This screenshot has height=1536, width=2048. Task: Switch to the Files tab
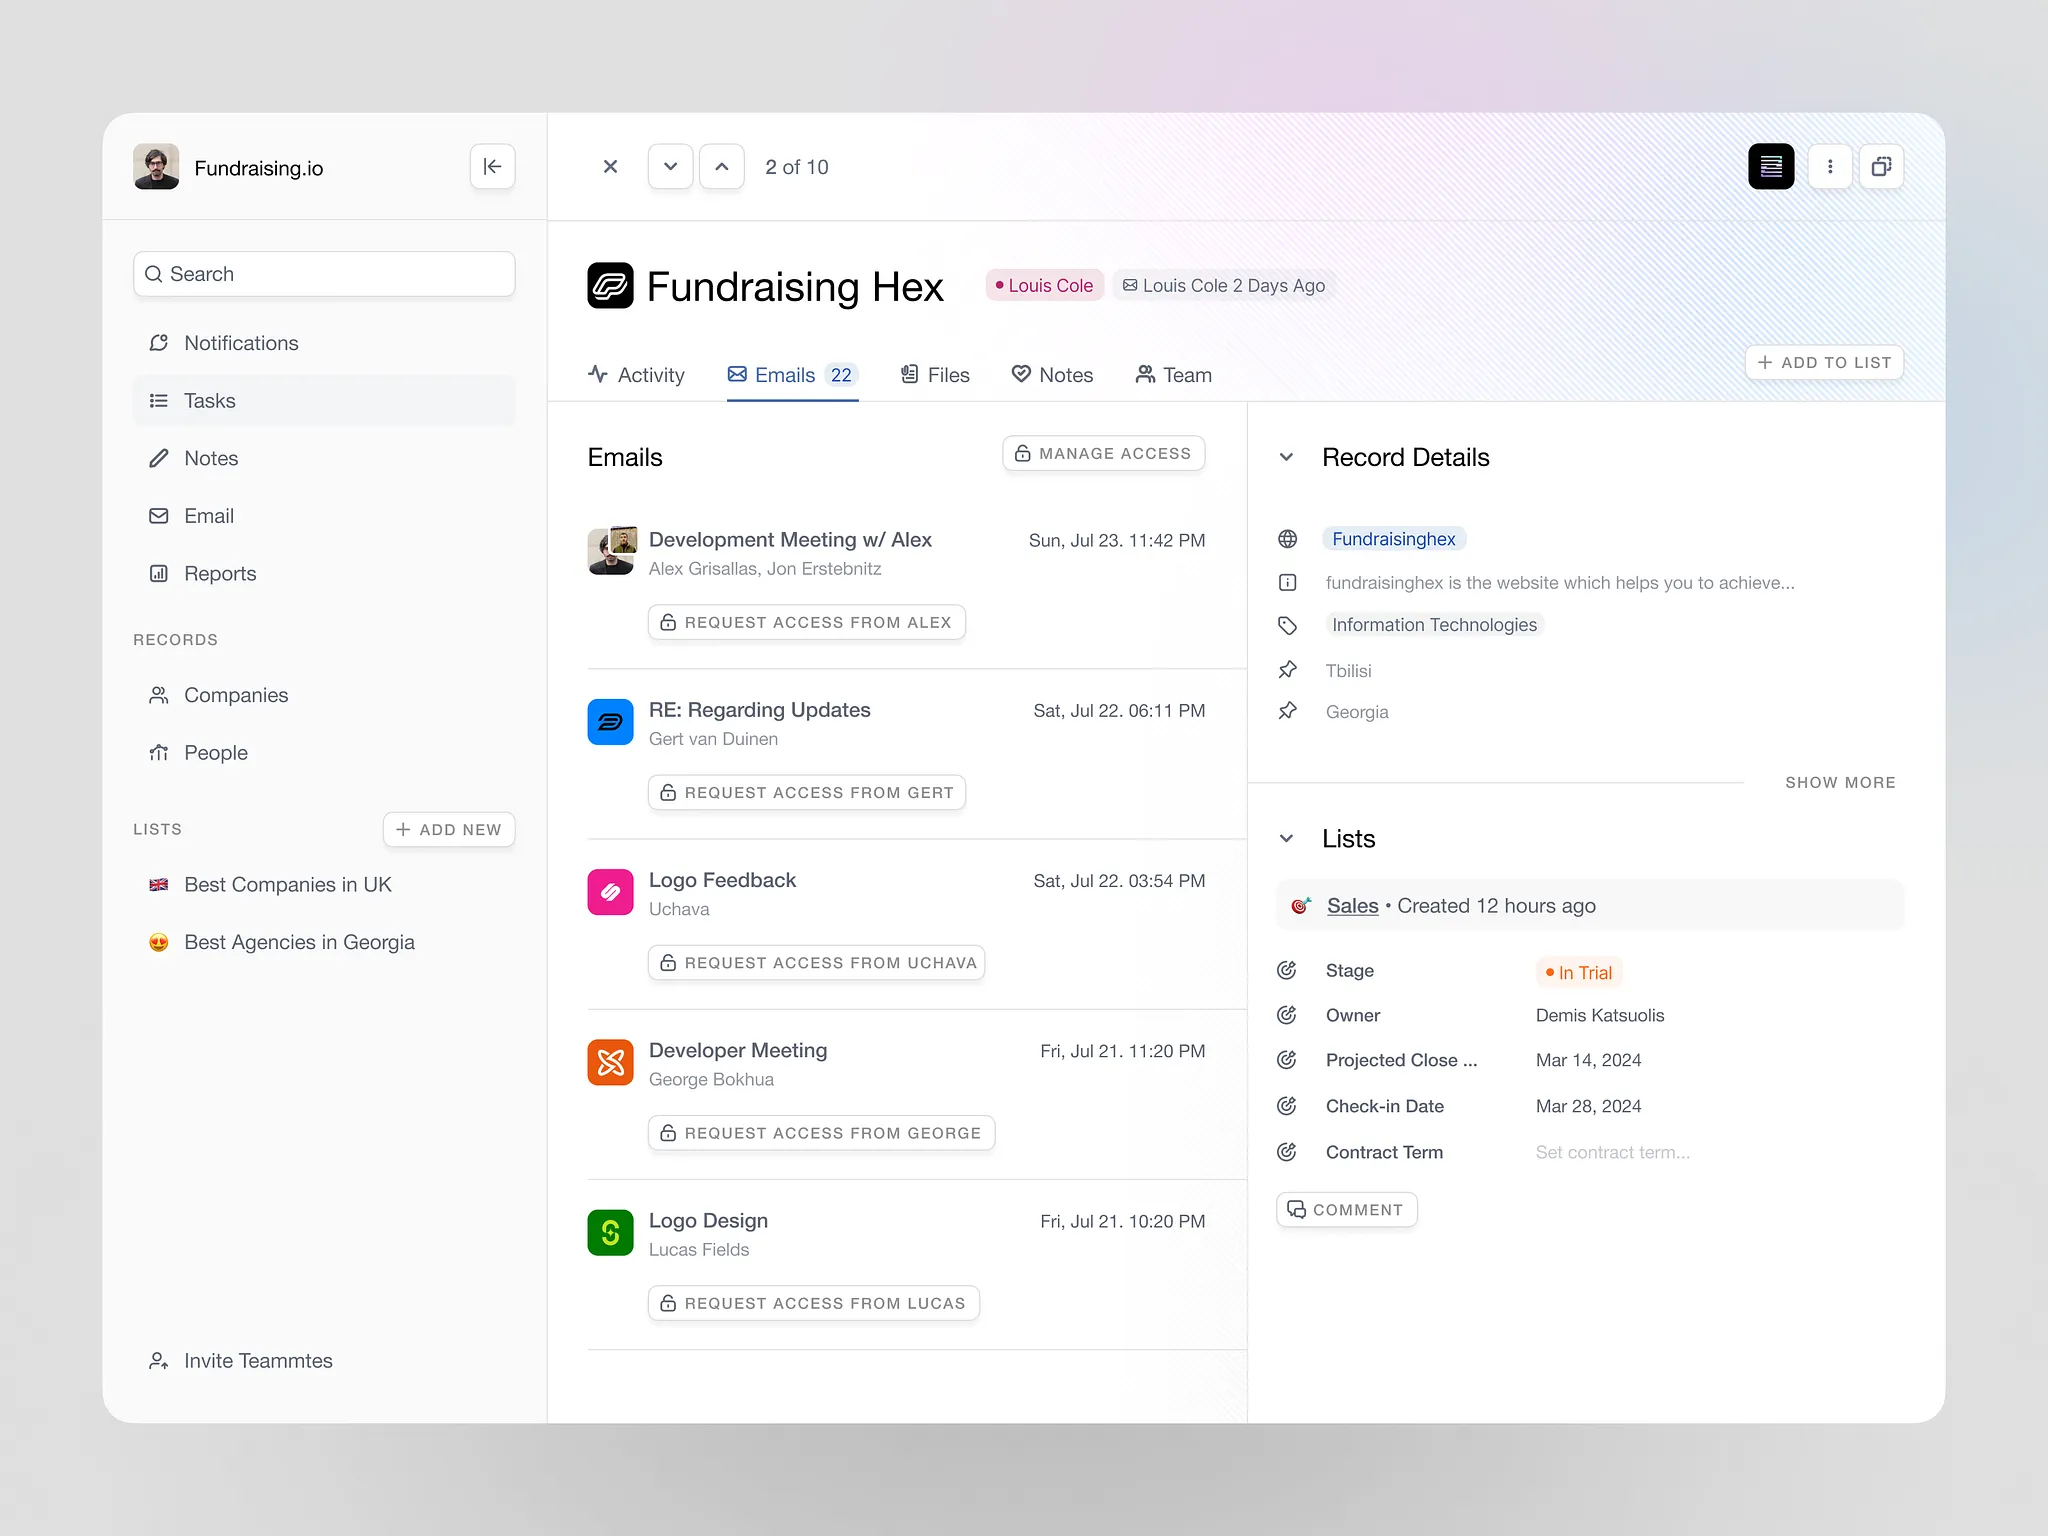tap(935, 375)
